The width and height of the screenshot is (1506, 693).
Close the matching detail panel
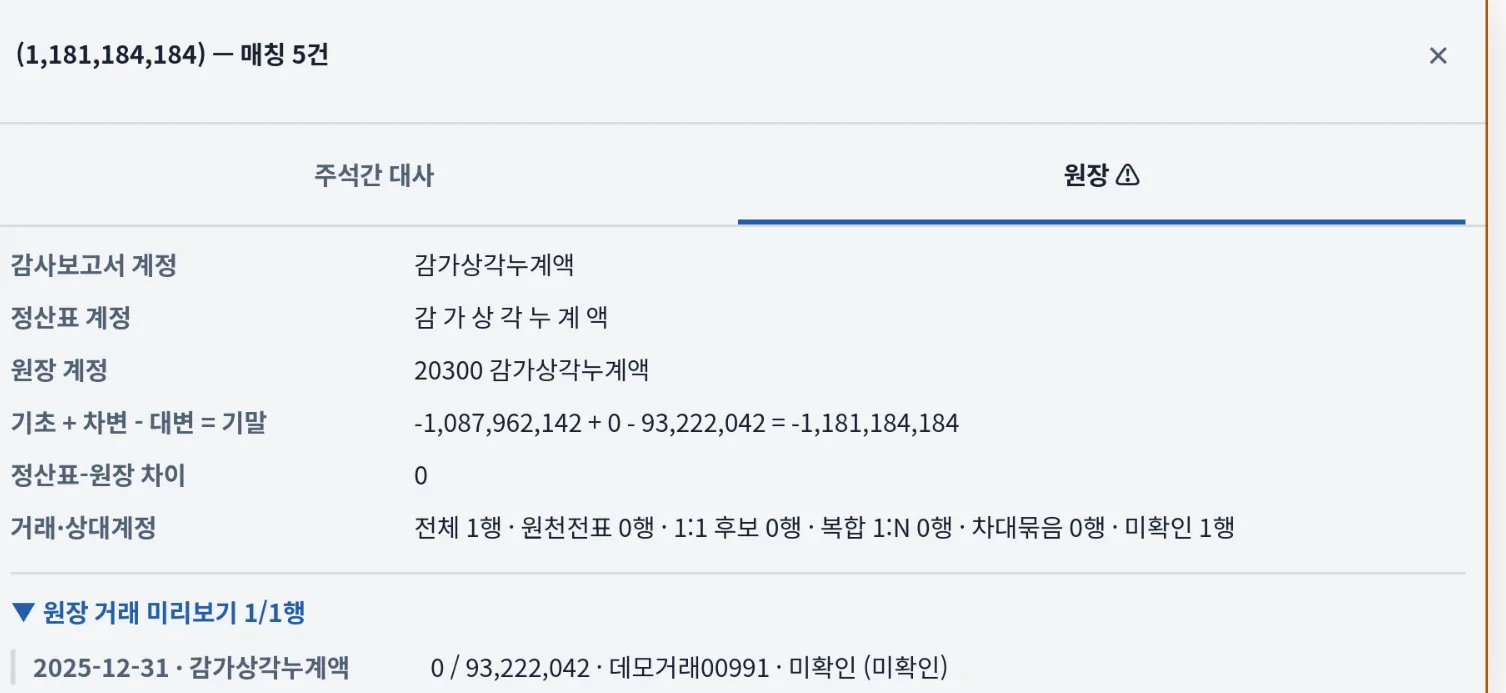[x=1438, y=56]
